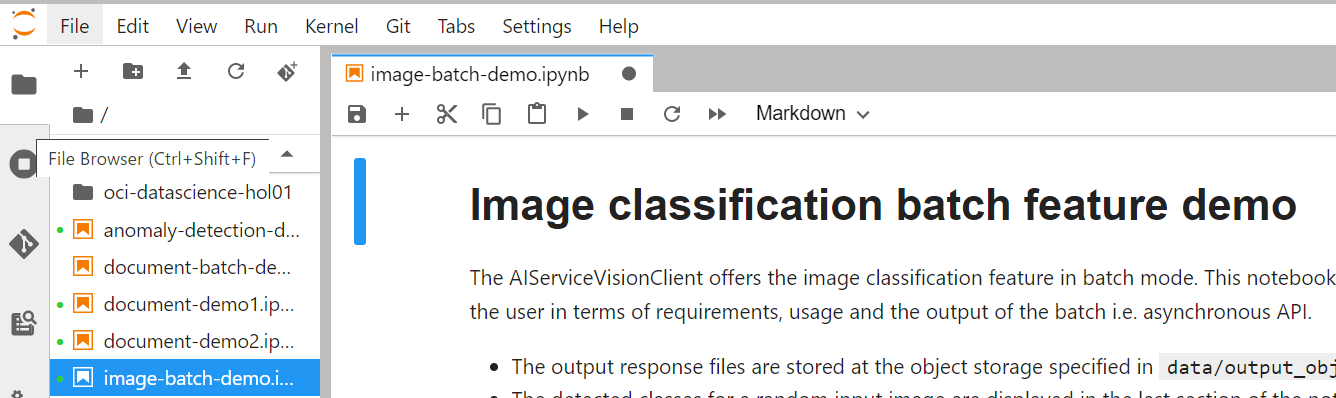The image size is (1336, 398).
Task: Click the Git clone icon
Action: pos(287,71)
